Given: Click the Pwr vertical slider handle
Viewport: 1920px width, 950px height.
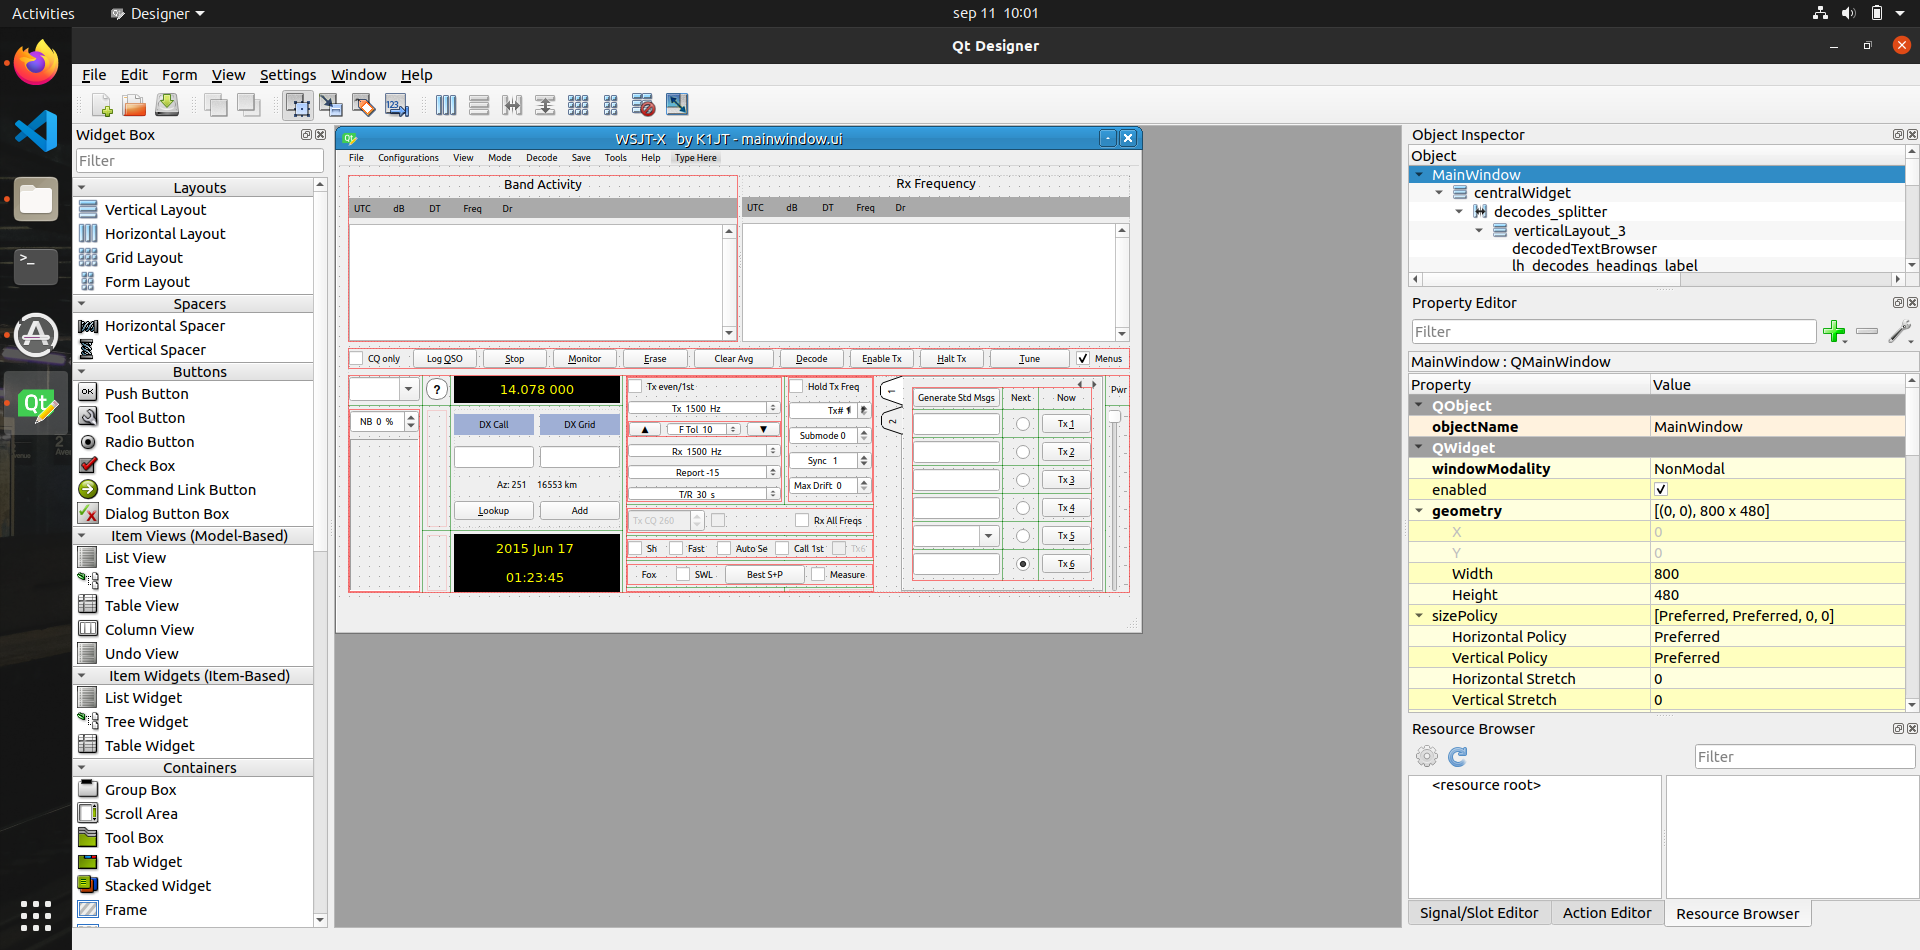Looking at the screenshot, I should tap(1114, 417).
